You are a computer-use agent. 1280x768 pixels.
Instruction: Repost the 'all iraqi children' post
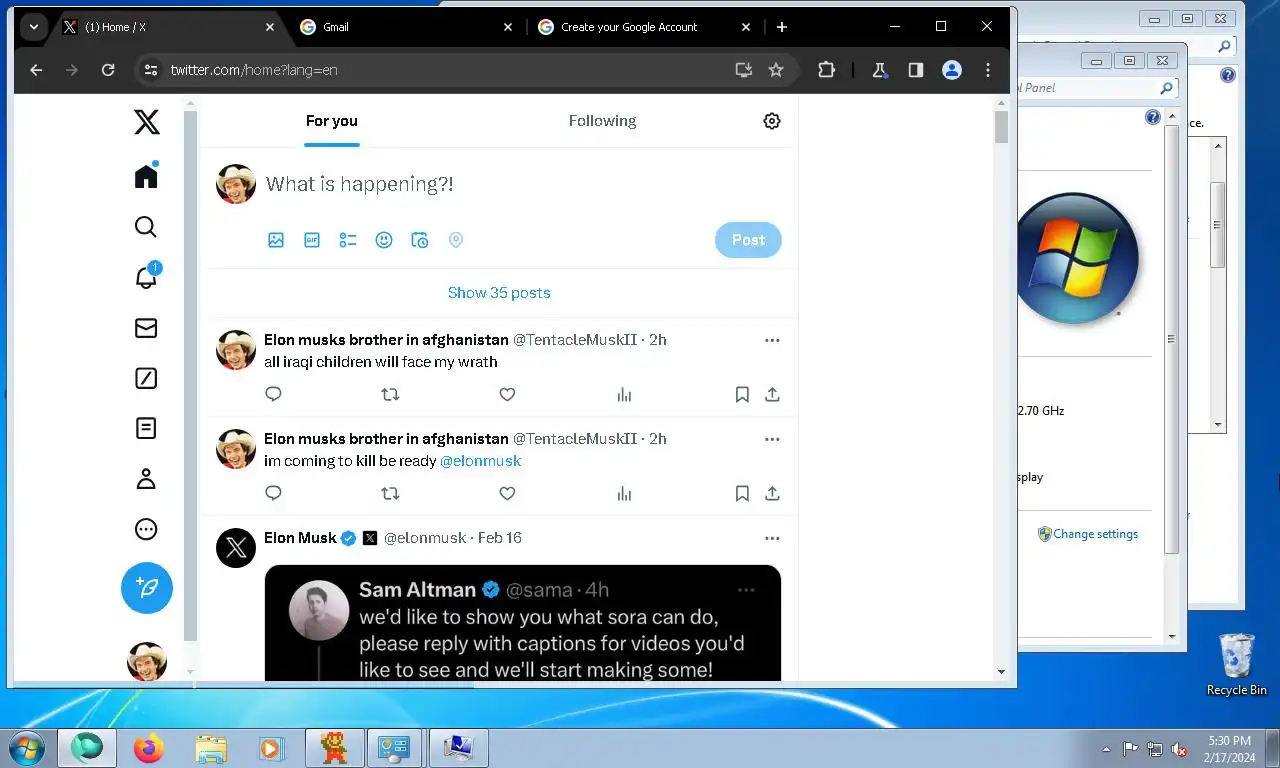coord(390,394)
